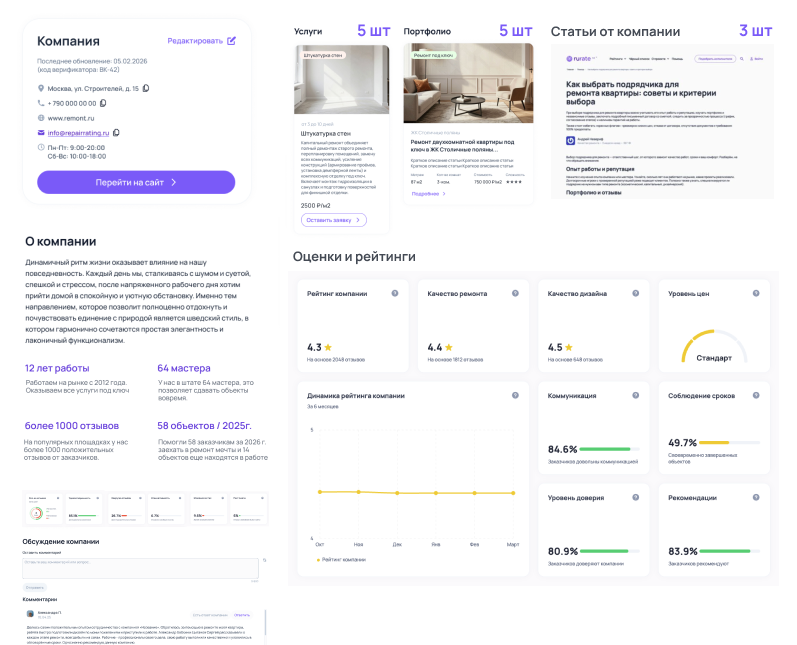Click the help icon on Рейтинг компании card

coord(394,293)
